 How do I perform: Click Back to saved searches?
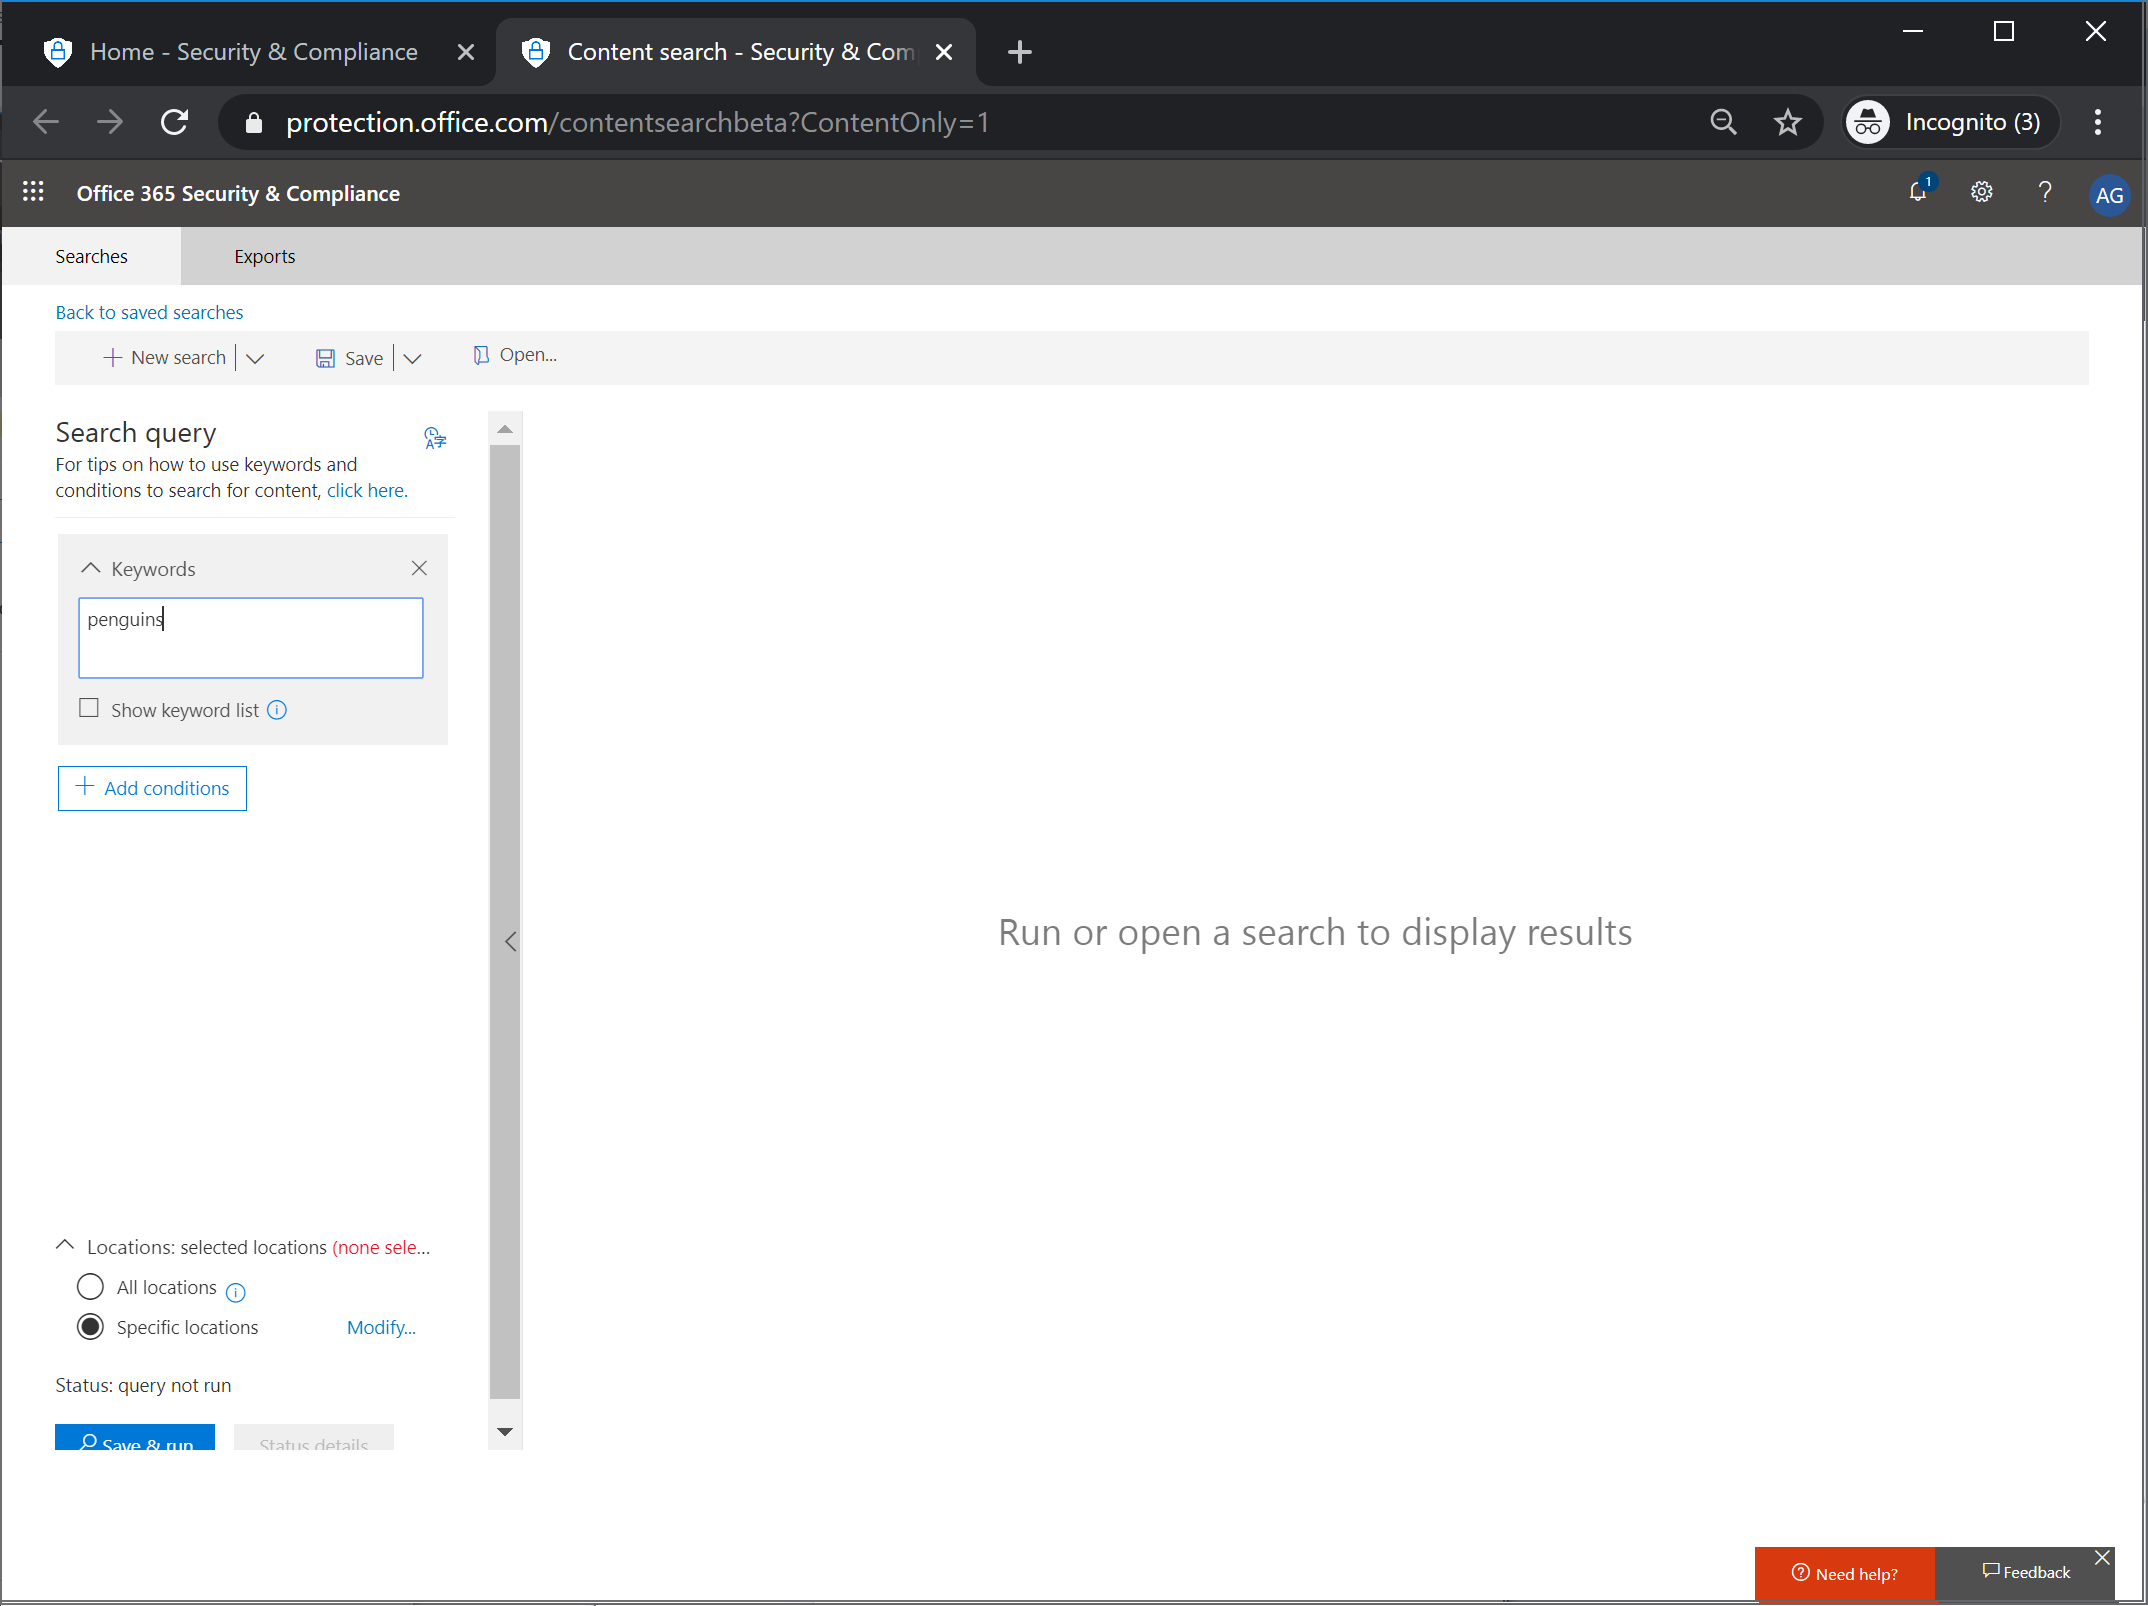tap(149, 312)
